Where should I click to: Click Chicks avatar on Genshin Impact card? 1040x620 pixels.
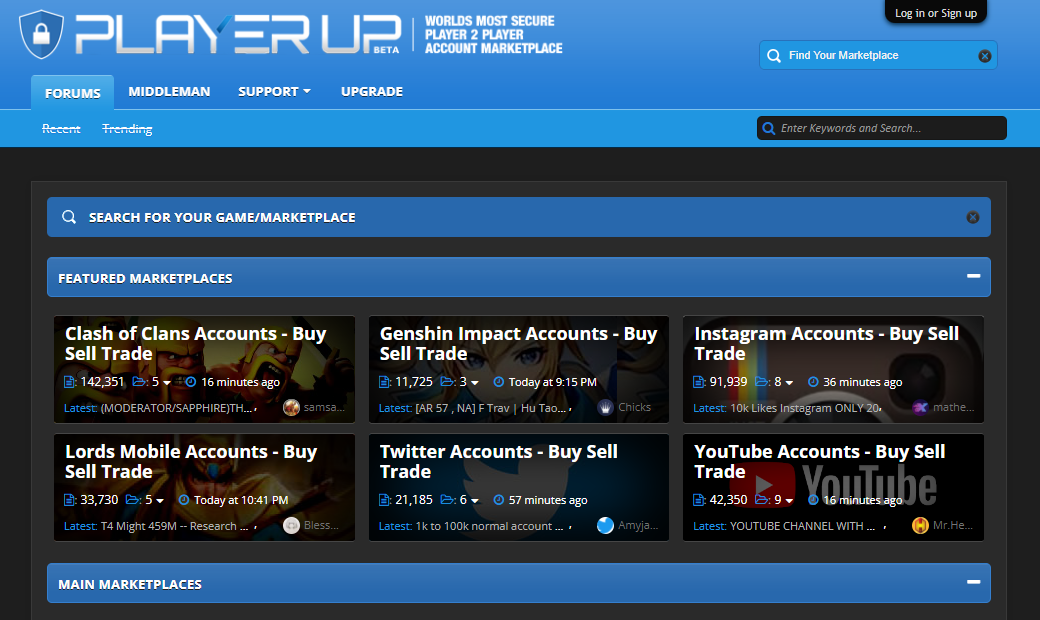pyautogui.click(x=606, y=407)
